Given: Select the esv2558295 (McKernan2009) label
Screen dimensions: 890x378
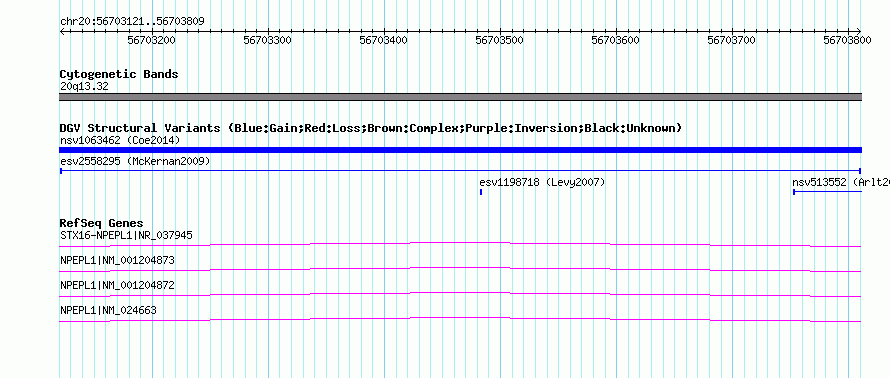Looking at the screenshot, I should [135, 161].
